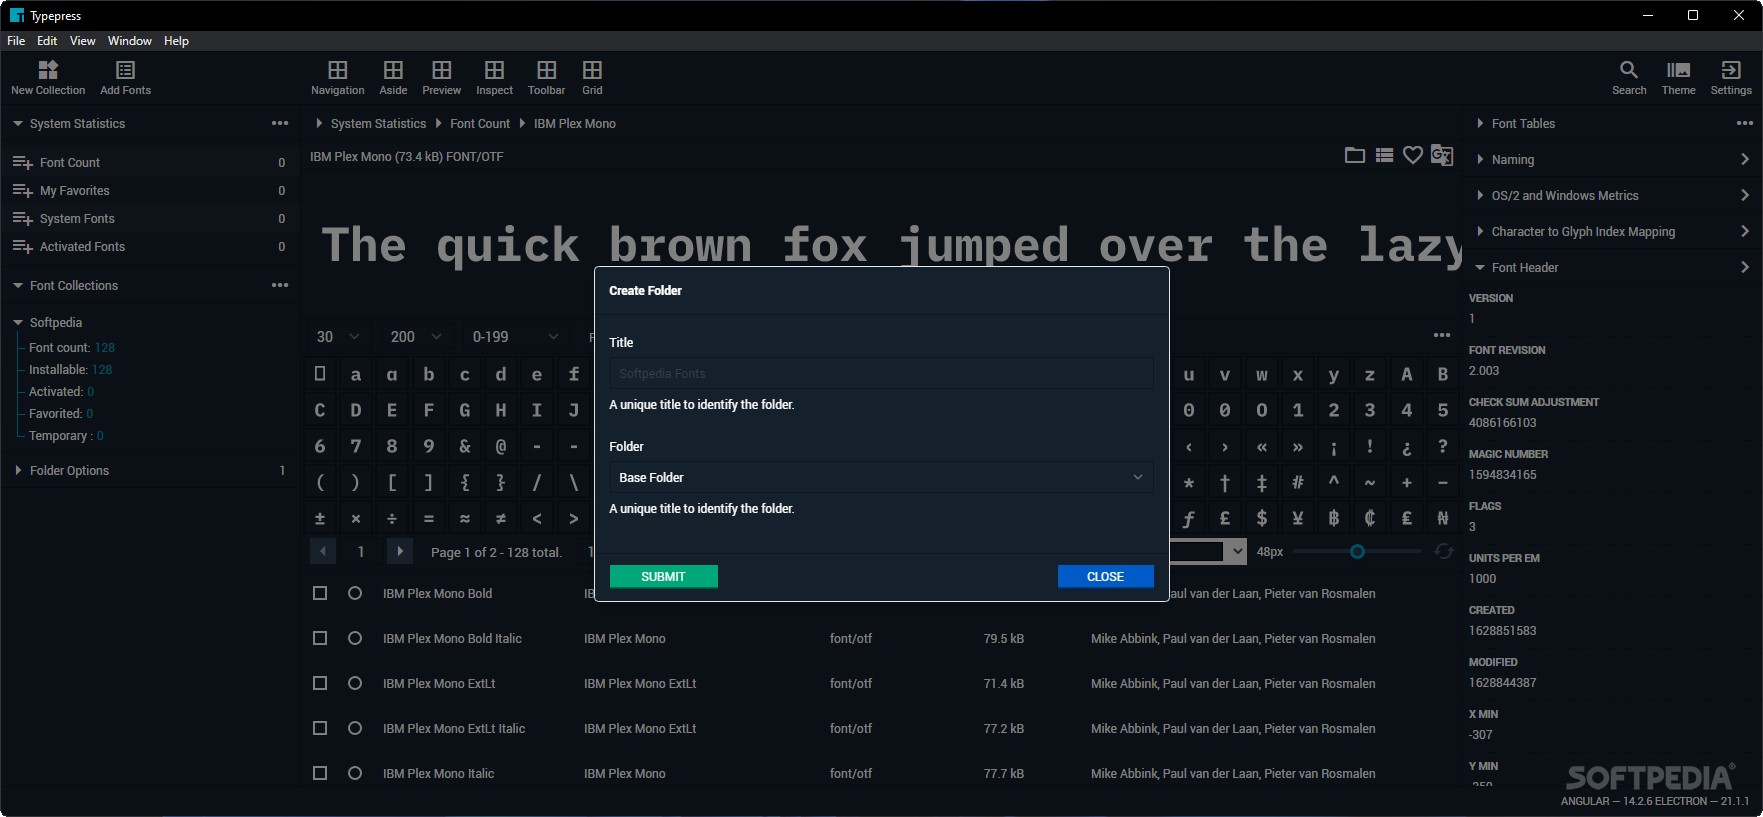Click the heart favorite icon
This screenshot has width=1763, height=817.
pyautogui.click(x=1412, y=155)
